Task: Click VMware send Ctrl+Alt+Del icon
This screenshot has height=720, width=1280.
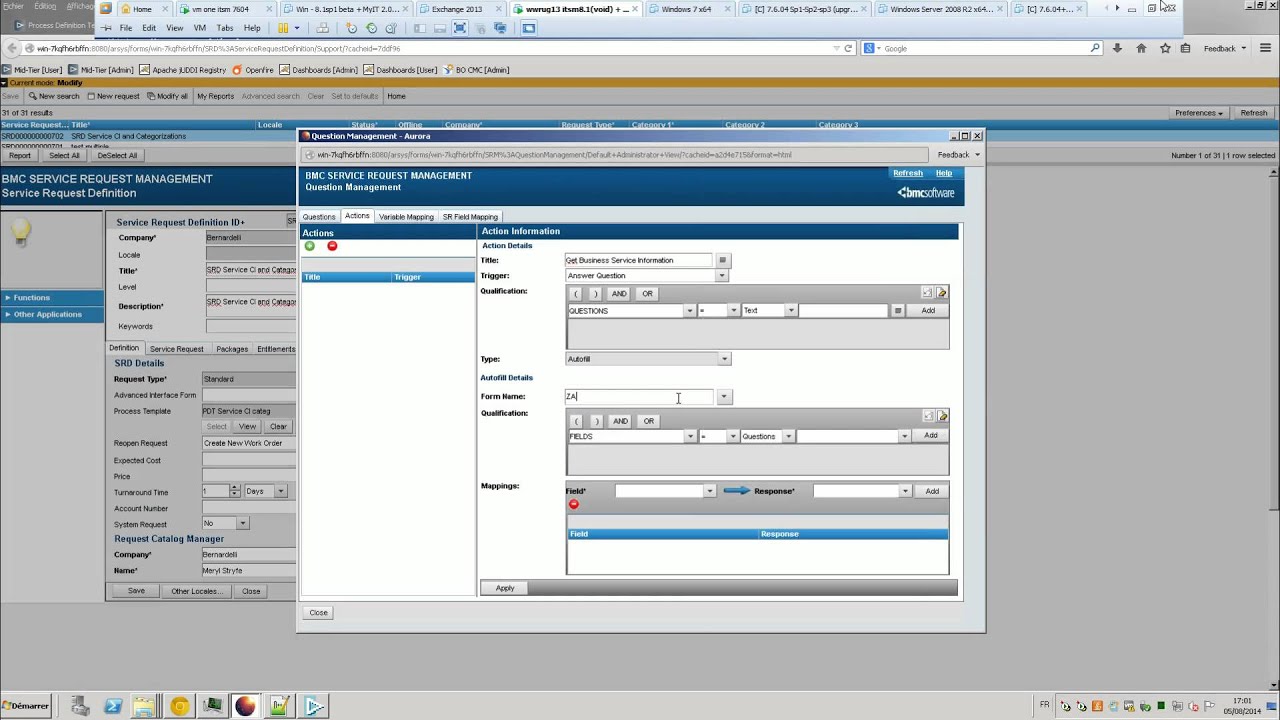Action: coord(322,28)
